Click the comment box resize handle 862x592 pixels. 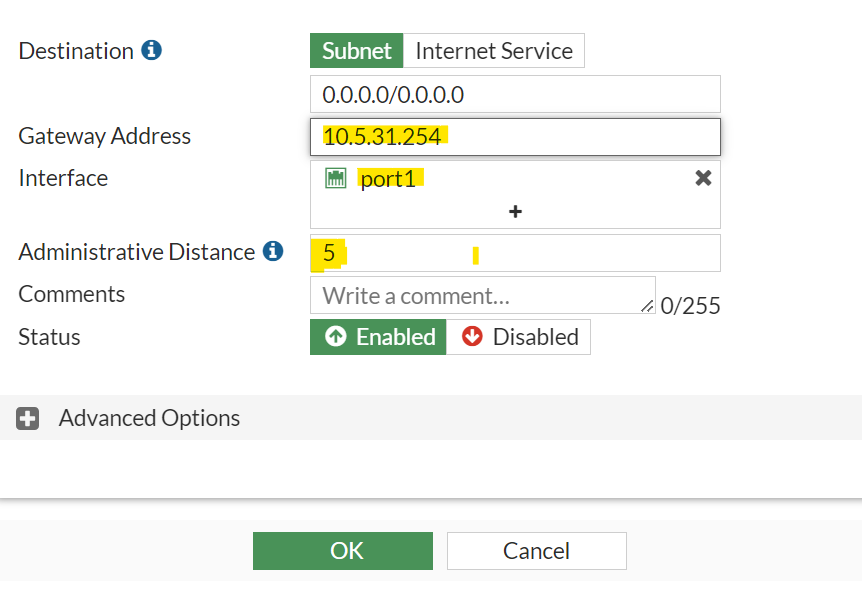click(648, 306)
